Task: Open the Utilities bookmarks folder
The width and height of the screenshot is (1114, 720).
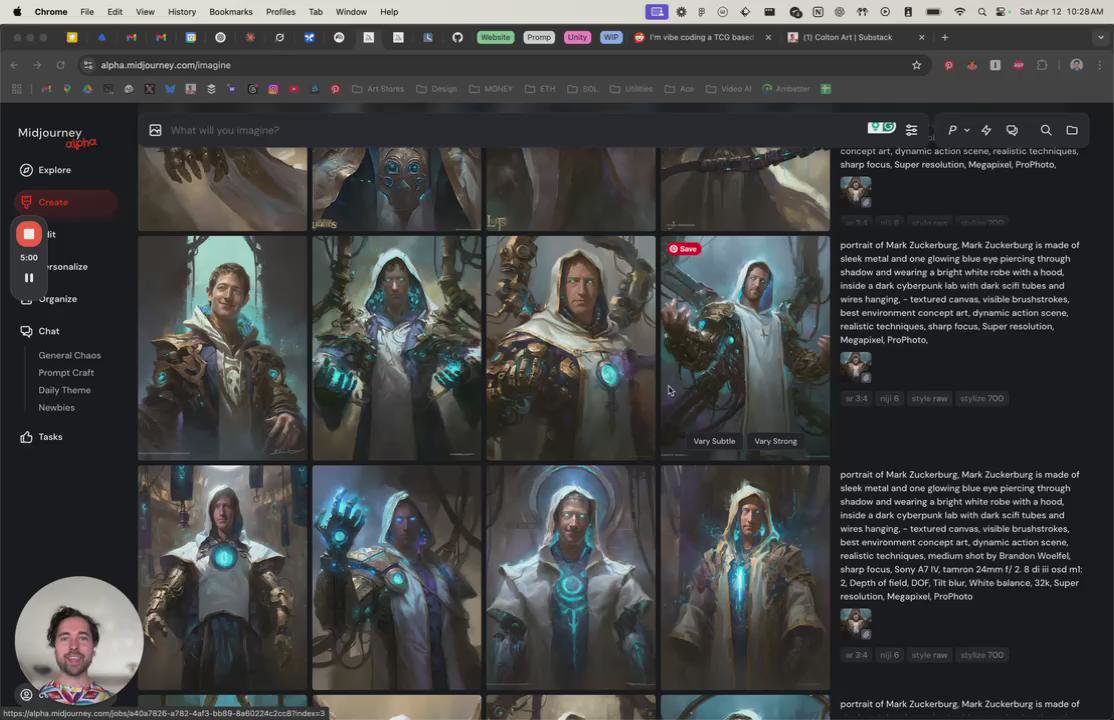Action: [x=631, y=89]
